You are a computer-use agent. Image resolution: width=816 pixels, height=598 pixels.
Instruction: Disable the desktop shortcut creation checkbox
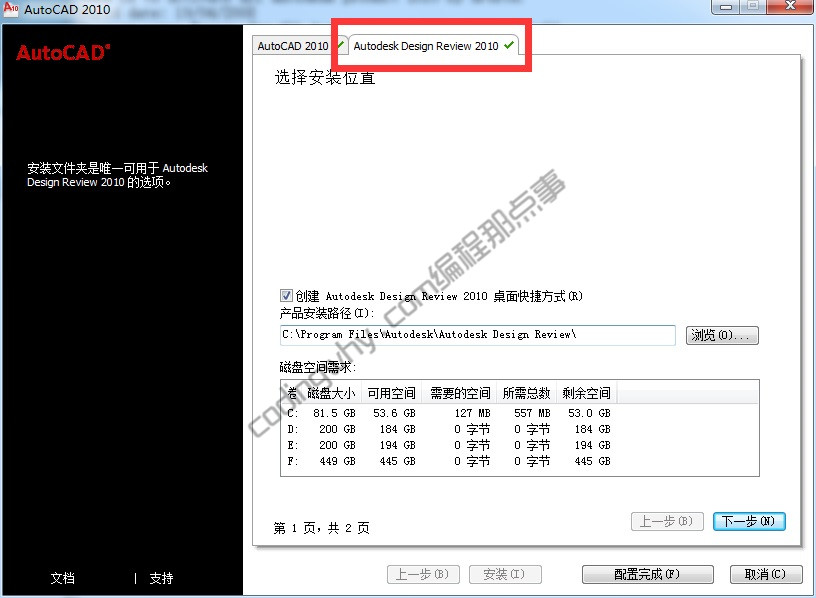point(285,296)
